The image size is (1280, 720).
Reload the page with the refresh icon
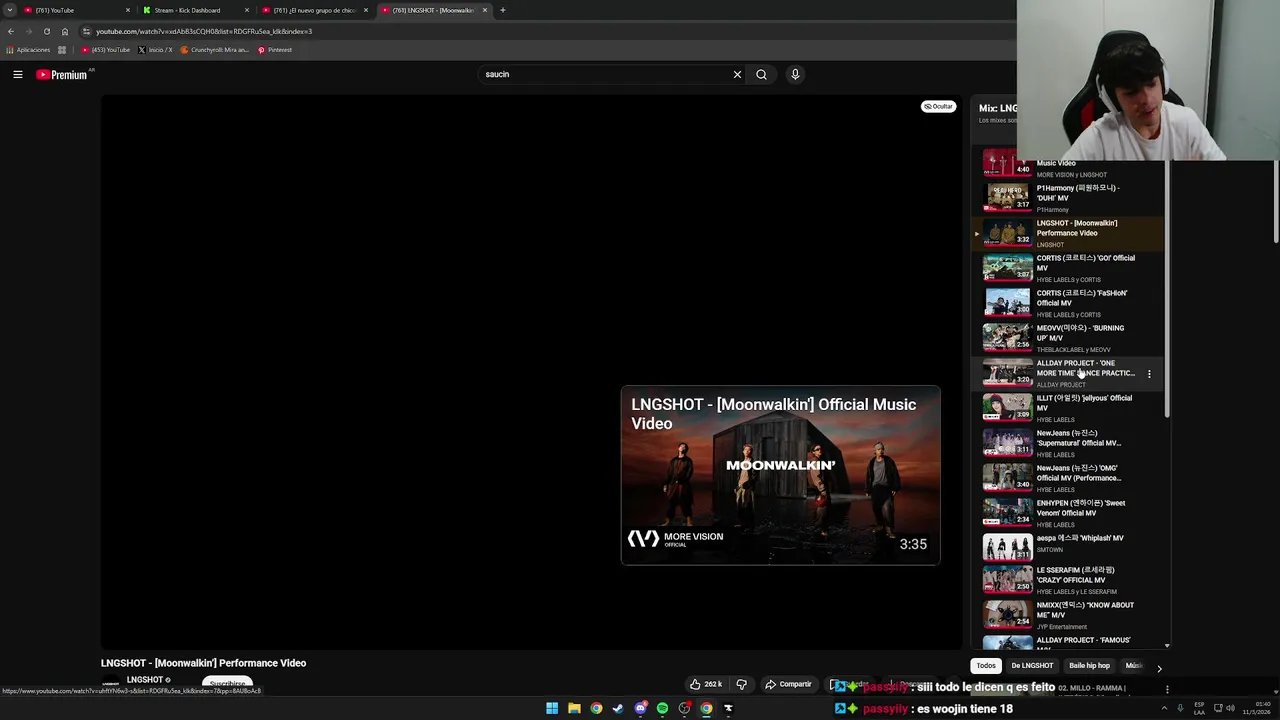(x=46, y=31)
